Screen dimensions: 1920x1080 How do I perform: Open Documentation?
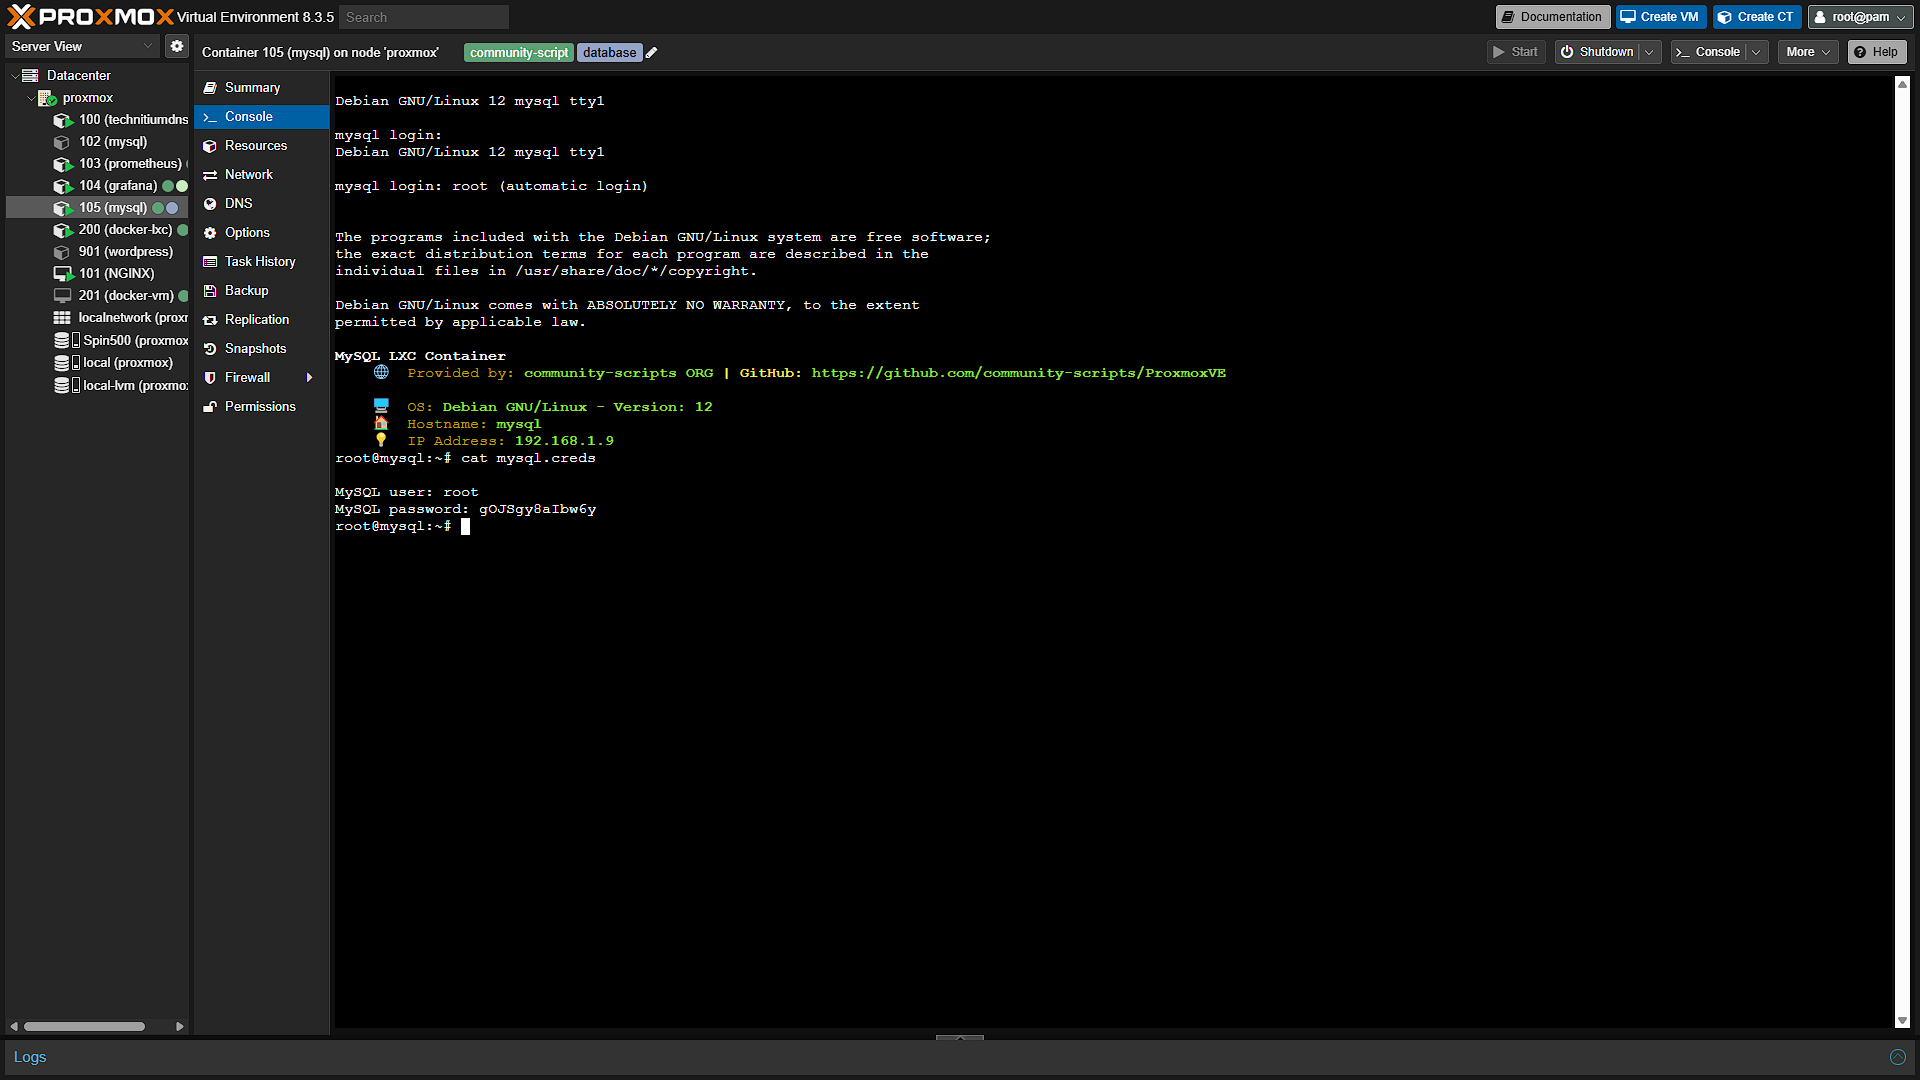tap(1552, 17)
